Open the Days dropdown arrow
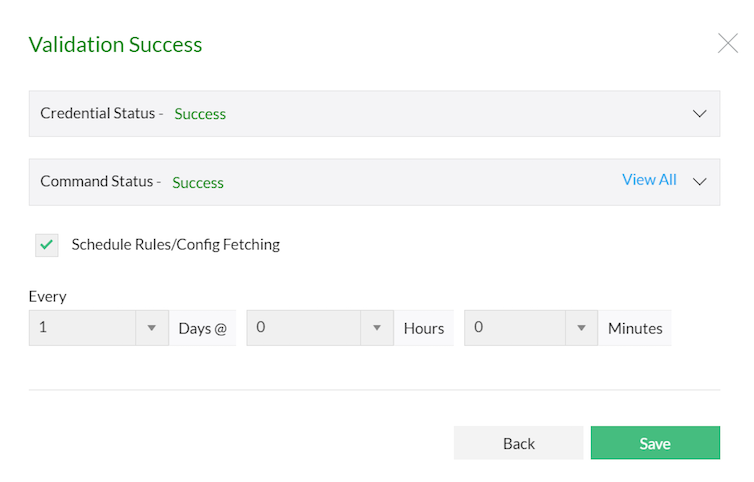Screen dimensions: 754x482 [x=152, y=327]
